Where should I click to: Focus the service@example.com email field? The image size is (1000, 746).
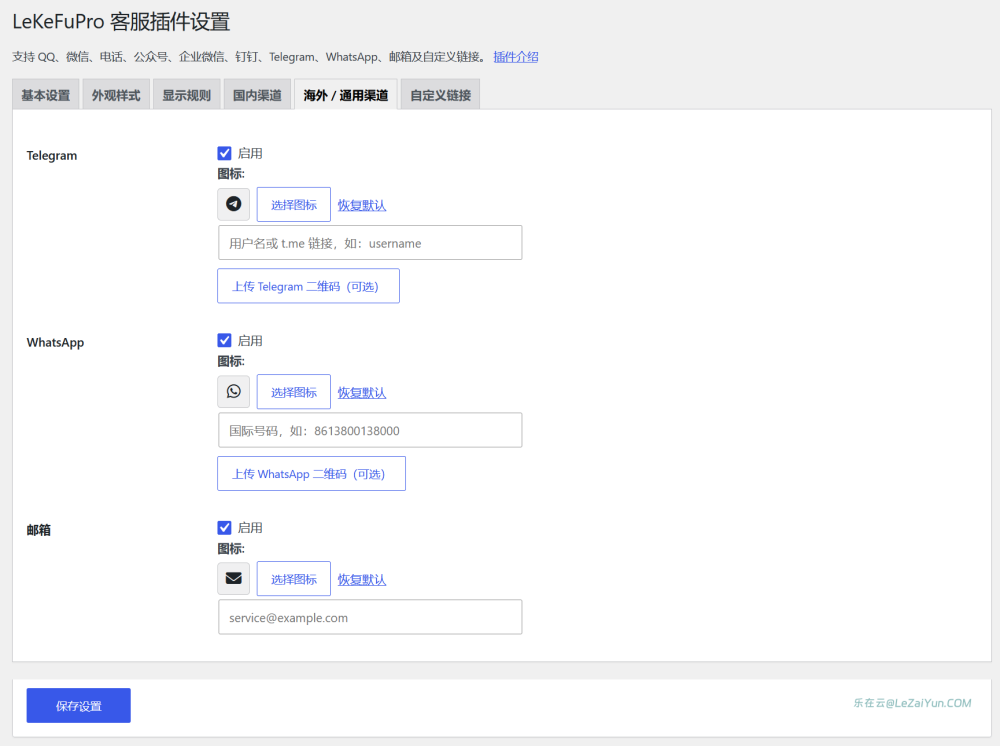point(370,617)
